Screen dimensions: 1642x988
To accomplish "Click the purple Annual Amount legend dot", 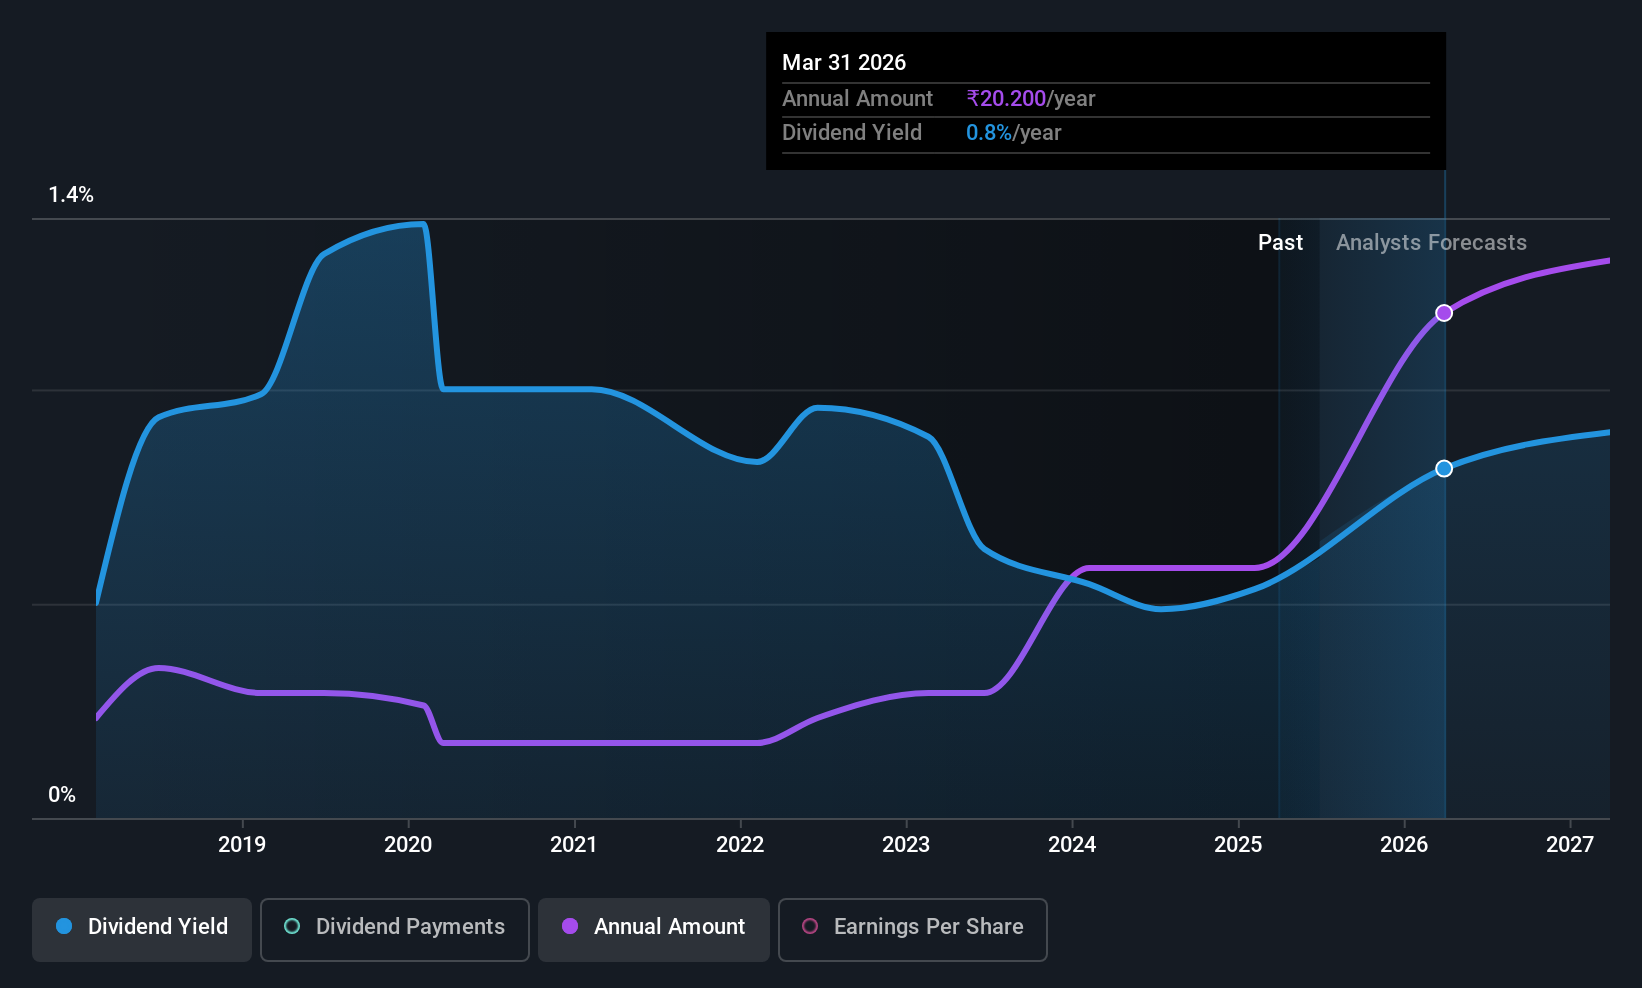I will click(570, 926).
